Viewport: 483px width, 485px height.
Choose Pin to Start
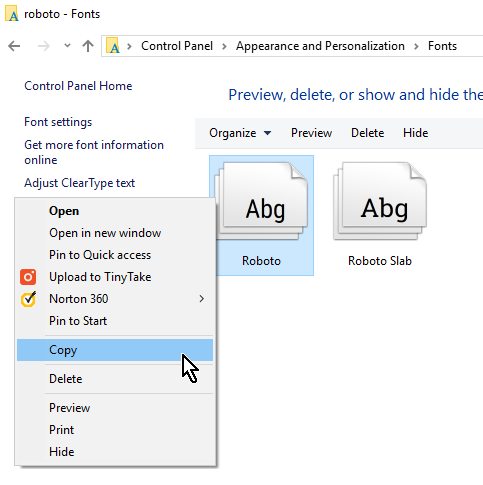115,321
